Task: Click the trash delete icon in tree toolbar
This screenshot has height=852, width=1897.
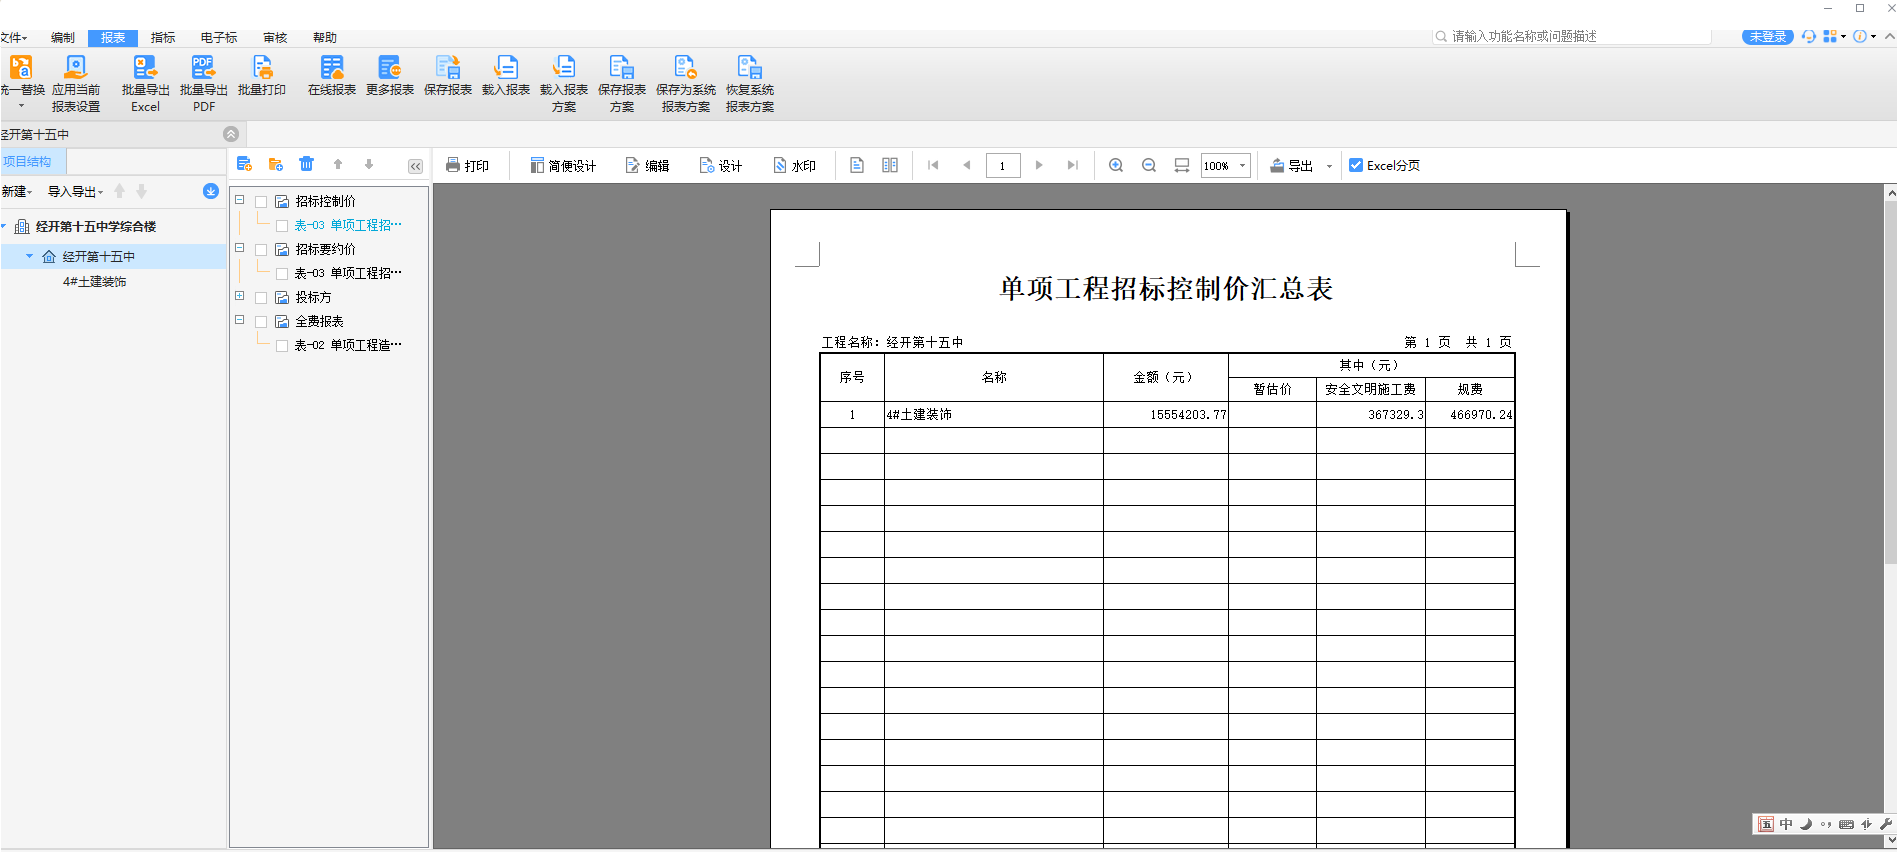Action: (307, 164)
